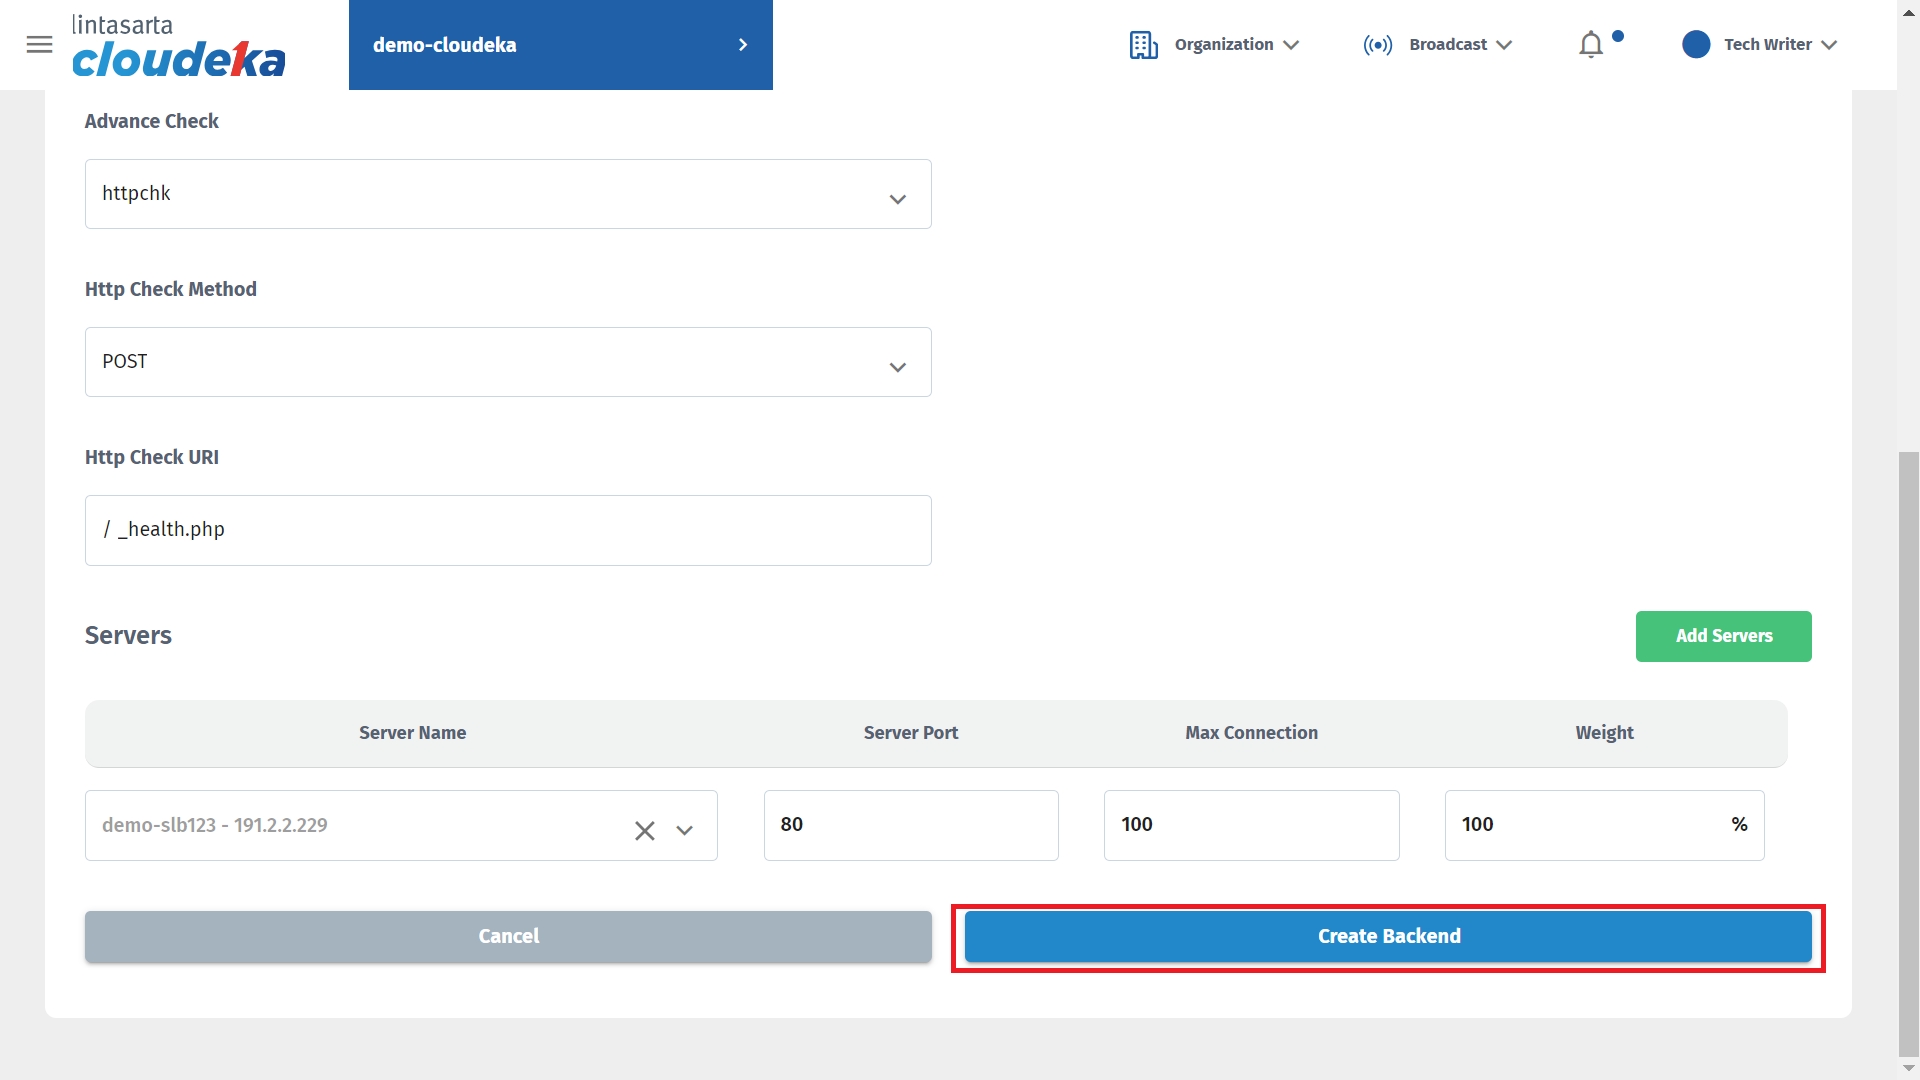This screenshot has height=1080, width=1920.
Task: Open the notifications bell
Action: (1591, 45)
